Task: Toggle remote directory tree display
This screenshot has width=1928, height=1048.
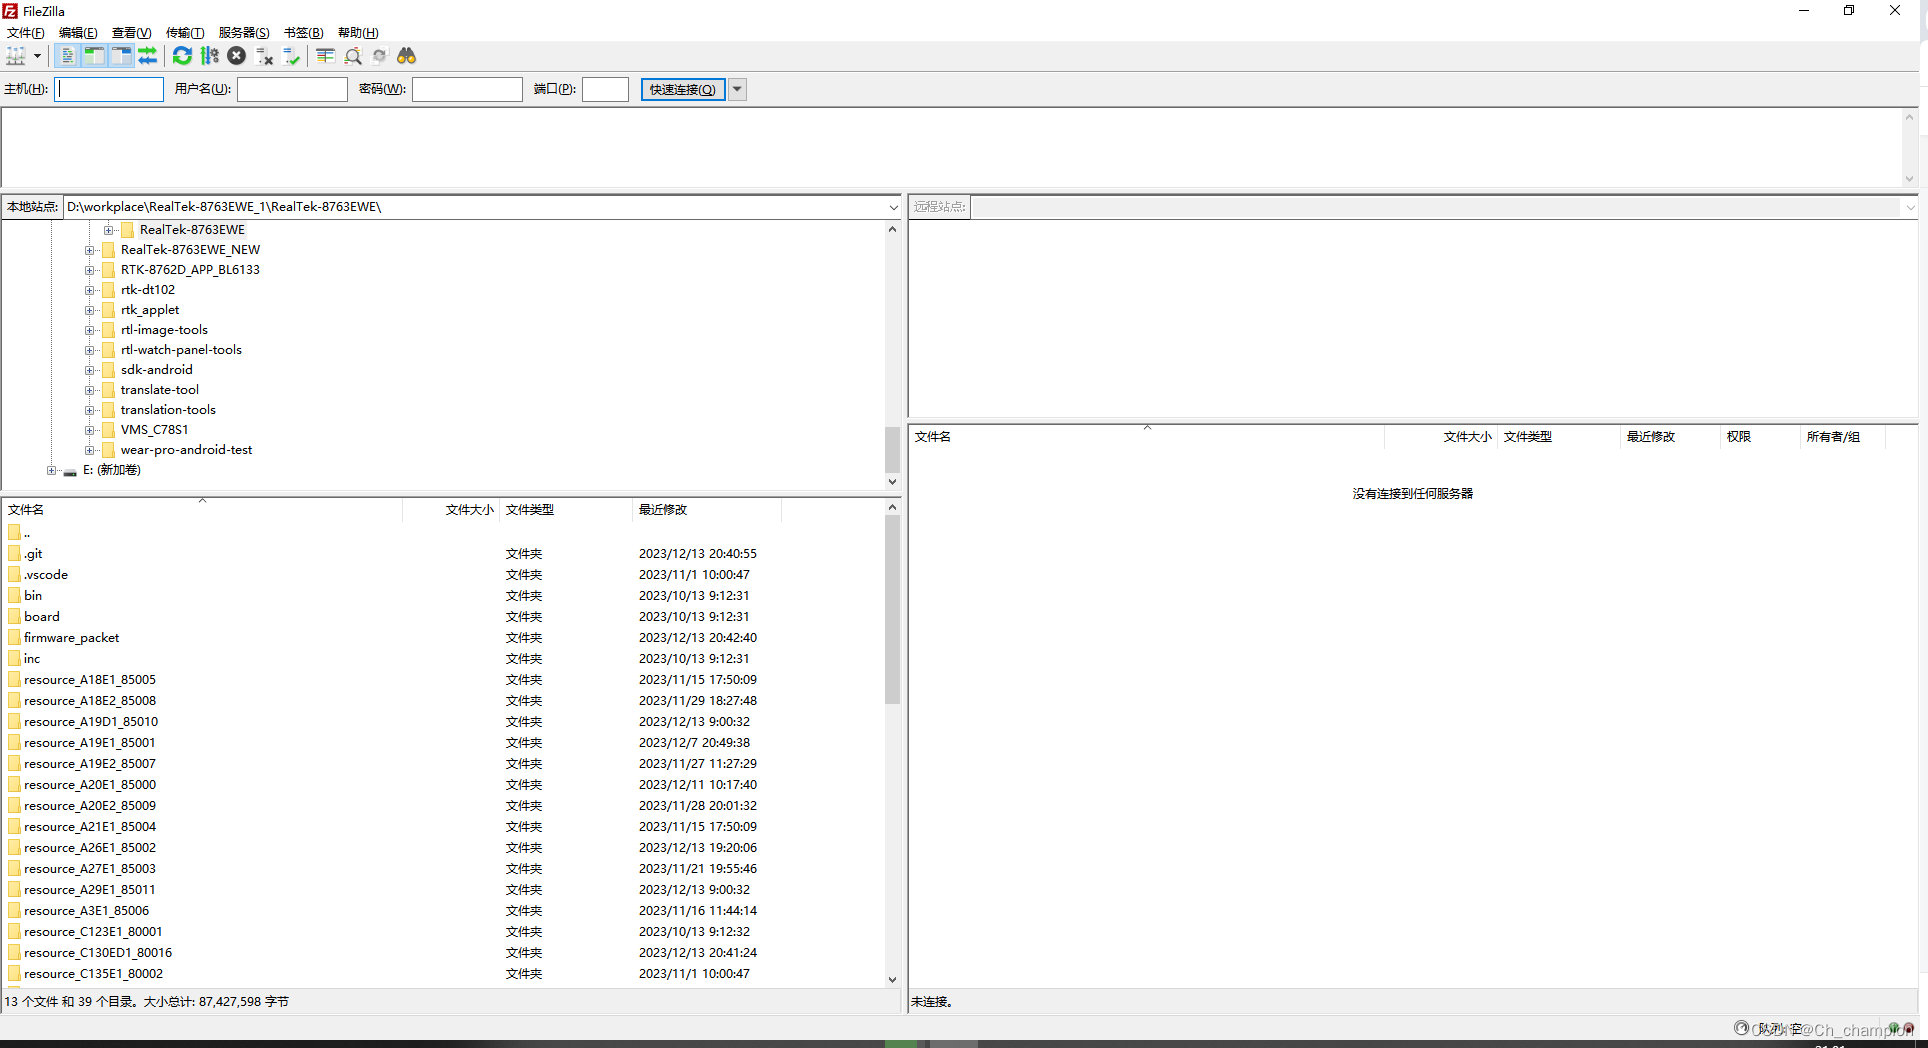Action: tap(121, 56)
